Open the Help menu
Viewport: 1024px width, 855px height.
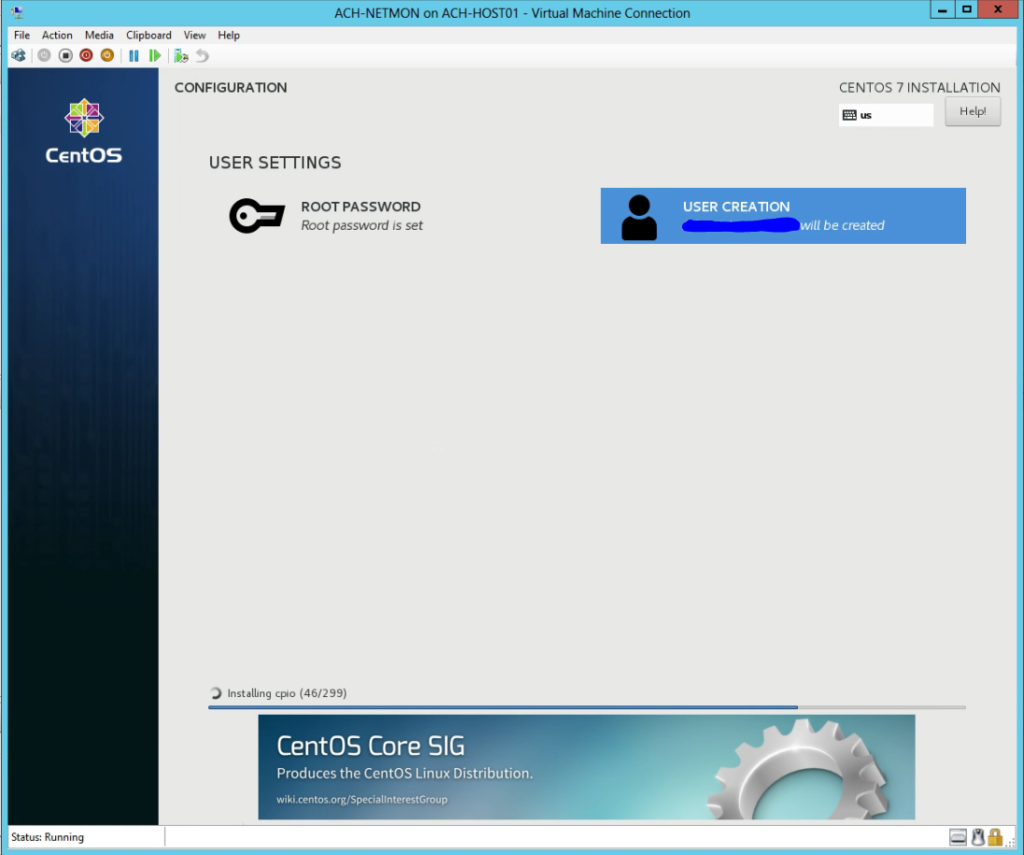point(229,35)
